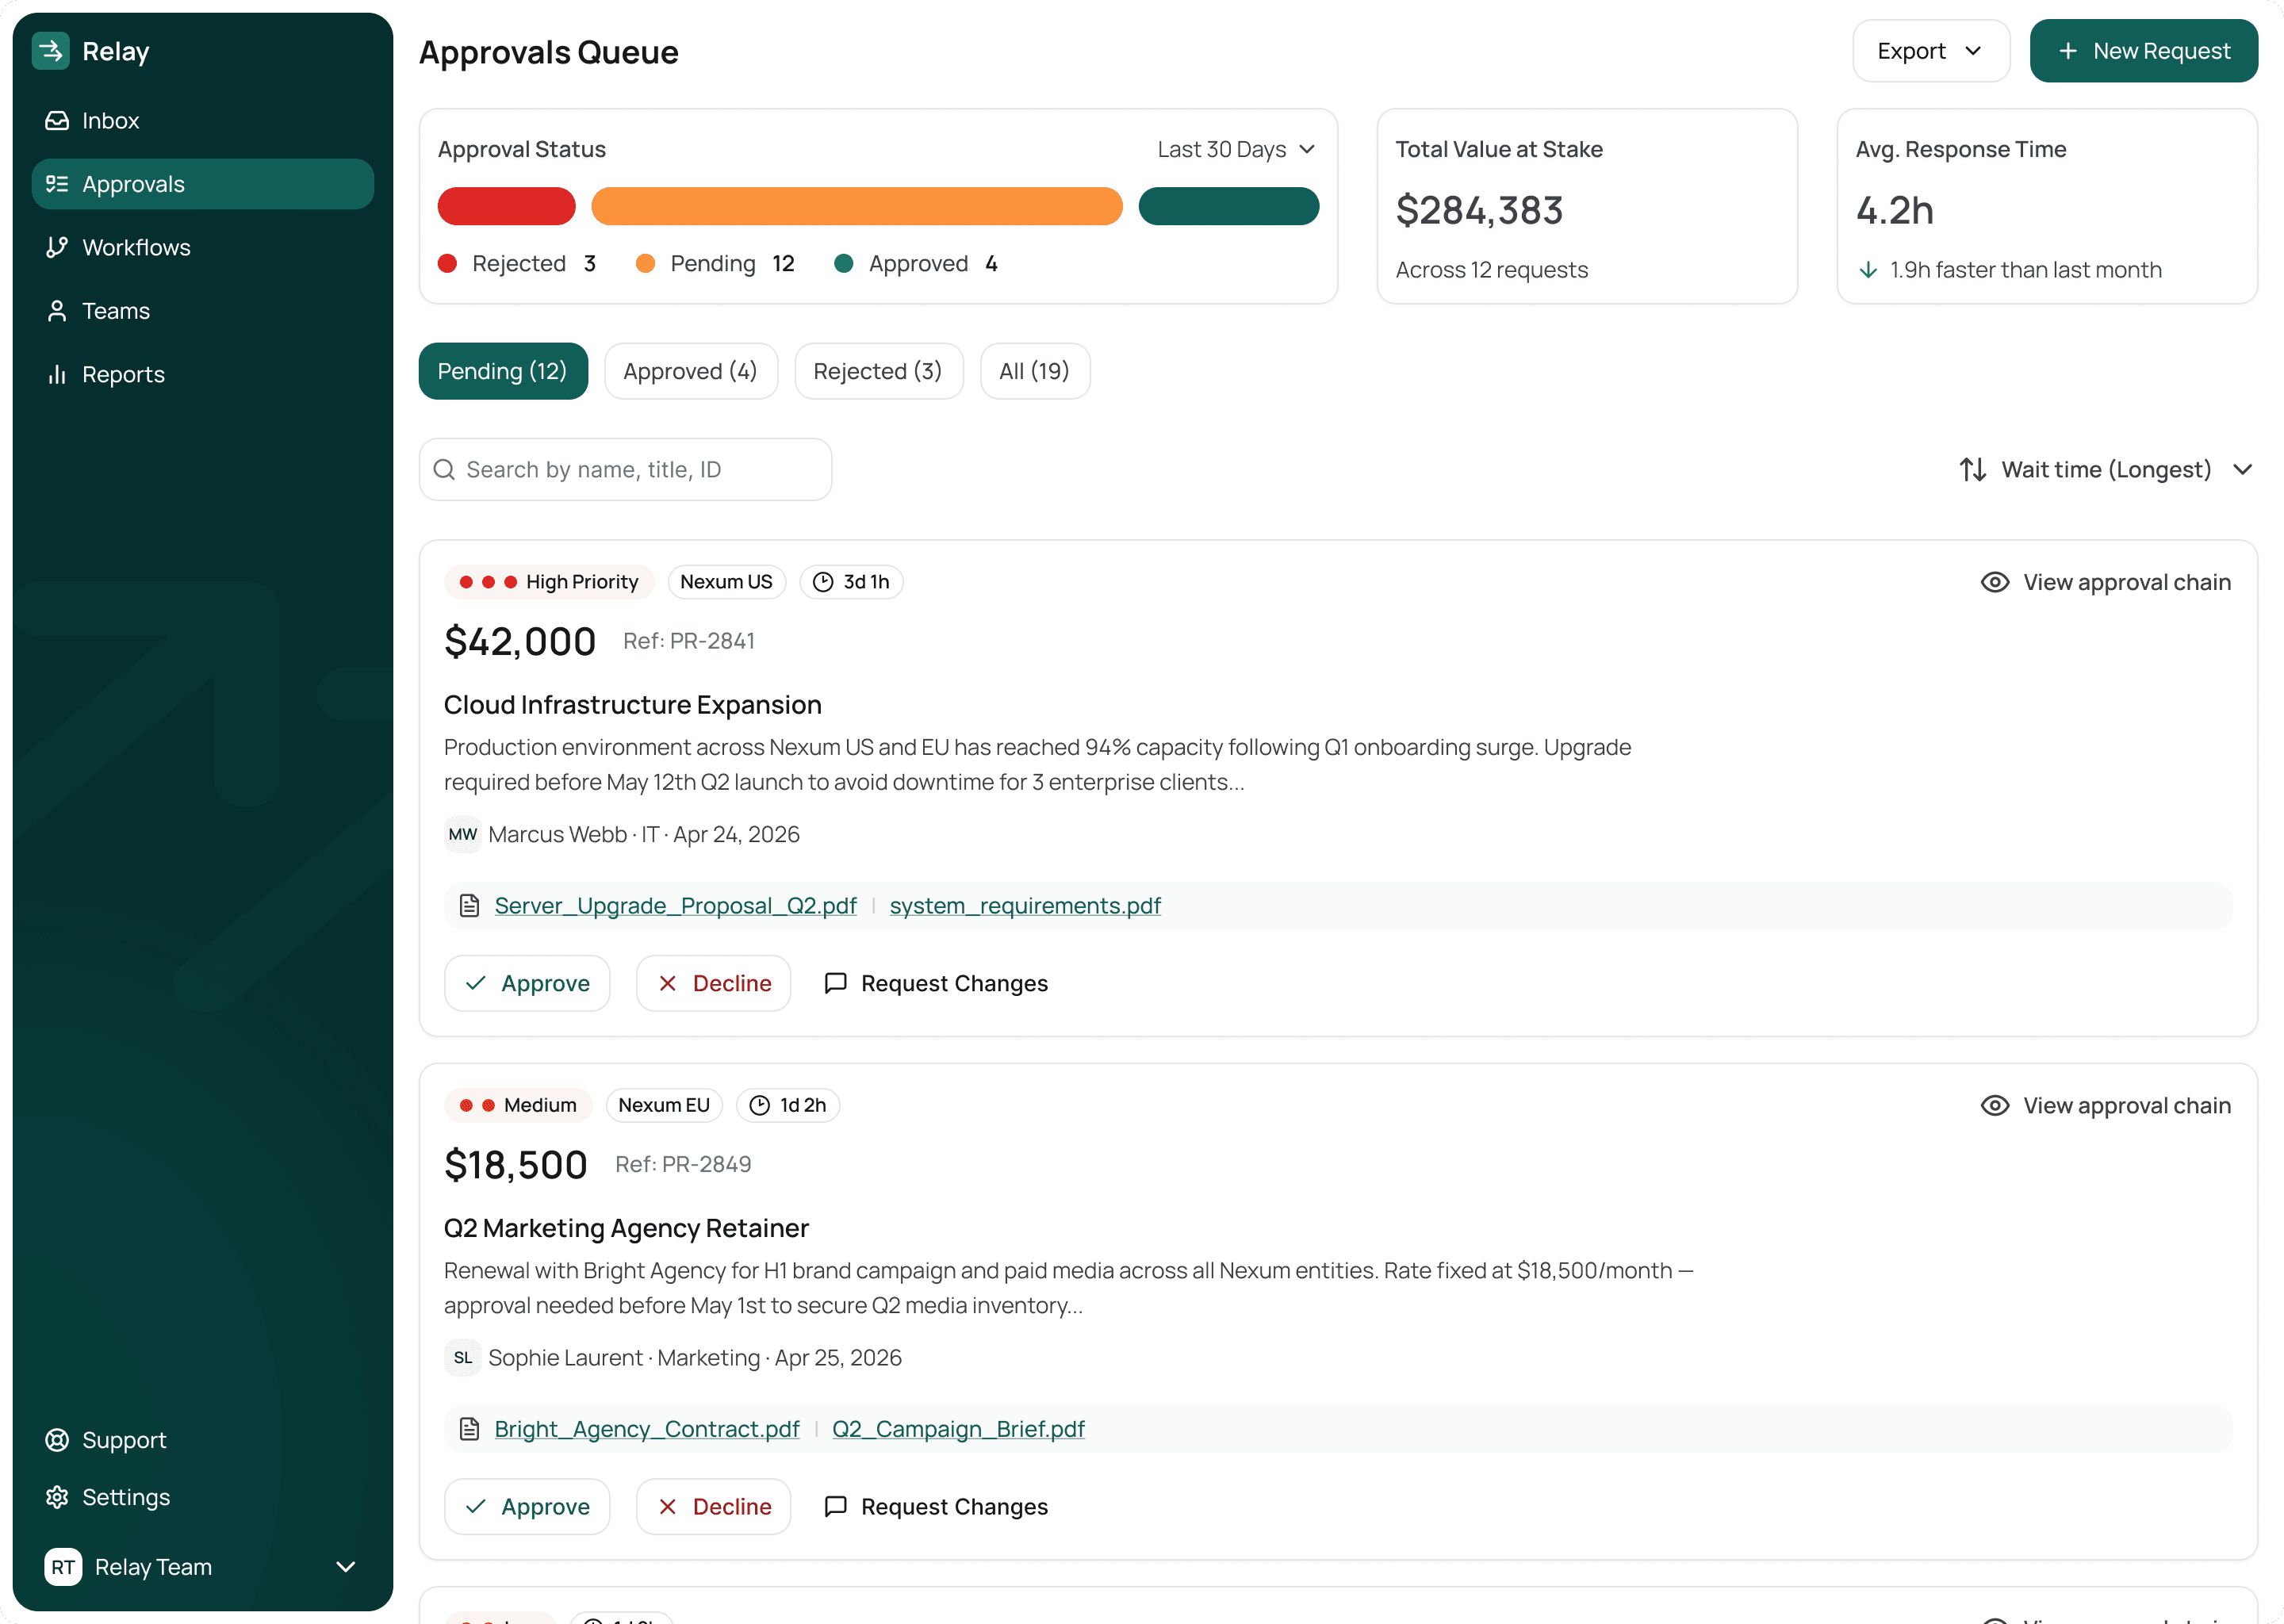Click the Support lifebuoy icon
Screen dimensions: 2284x1624
click(x=57, y=1440)
